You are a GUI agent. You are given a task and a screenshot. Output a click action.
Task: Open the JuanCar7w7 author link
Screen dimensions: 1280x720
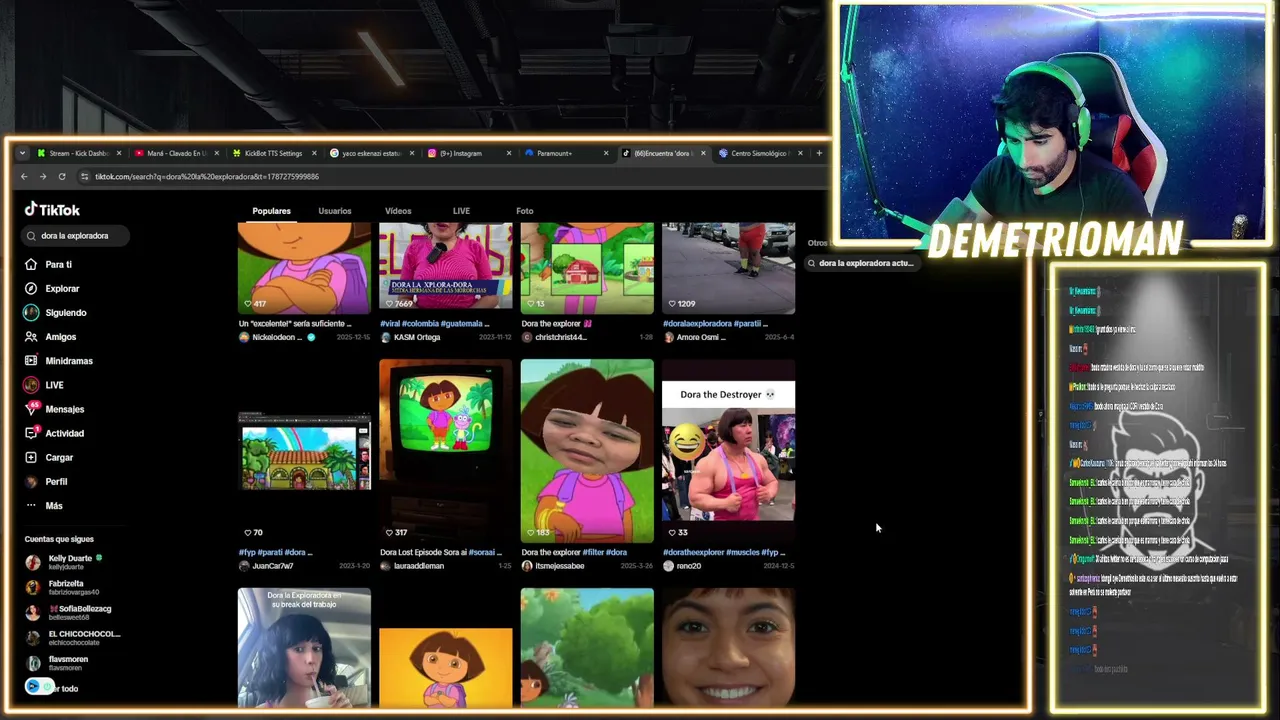[273, 566]
